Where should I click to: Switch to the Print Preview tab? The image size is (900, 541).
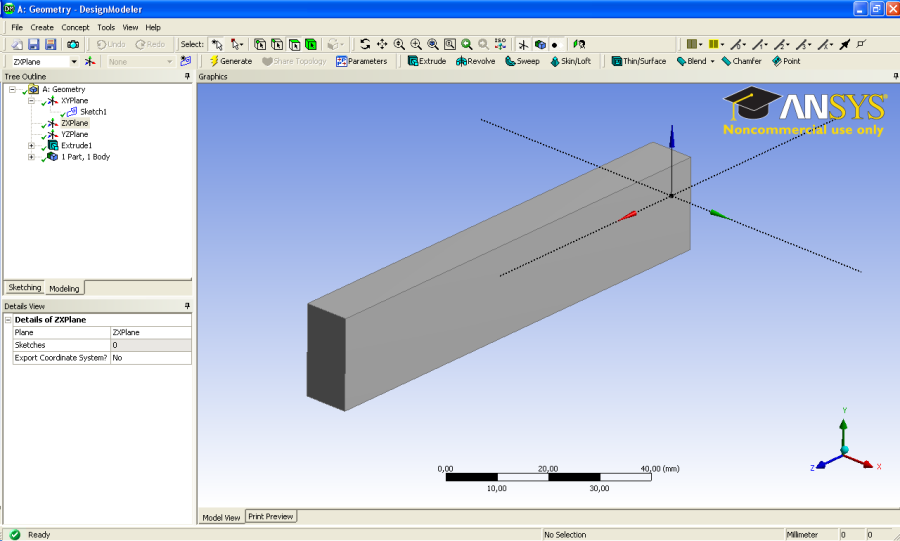coord(270,516)
